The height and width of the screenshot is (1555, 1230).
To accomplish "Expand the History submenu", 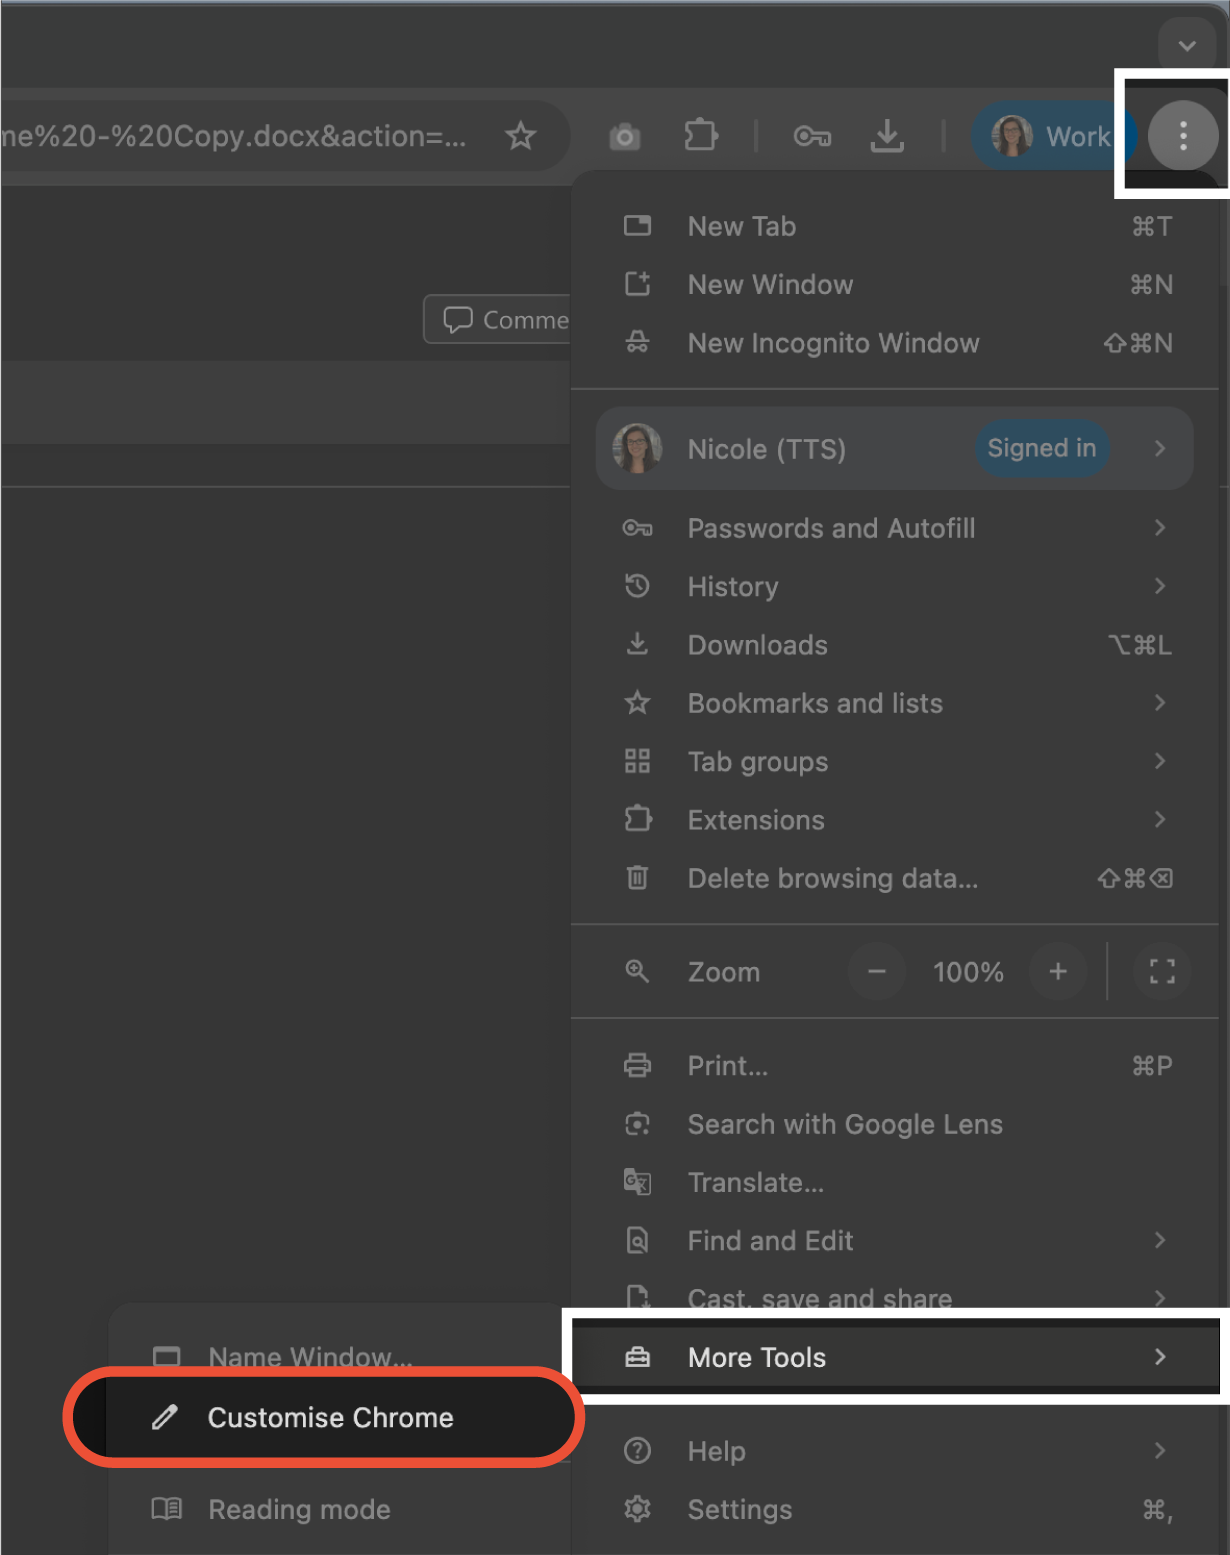I will coord(894,586).
